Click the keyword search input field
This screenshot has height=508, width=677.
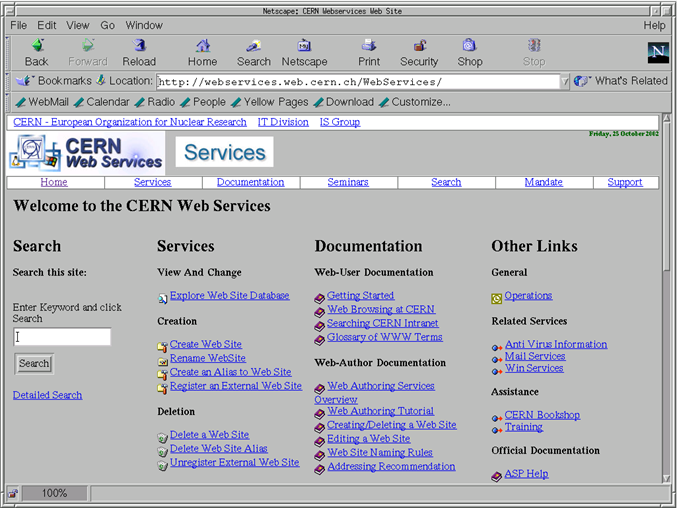[x=62, y=337]
